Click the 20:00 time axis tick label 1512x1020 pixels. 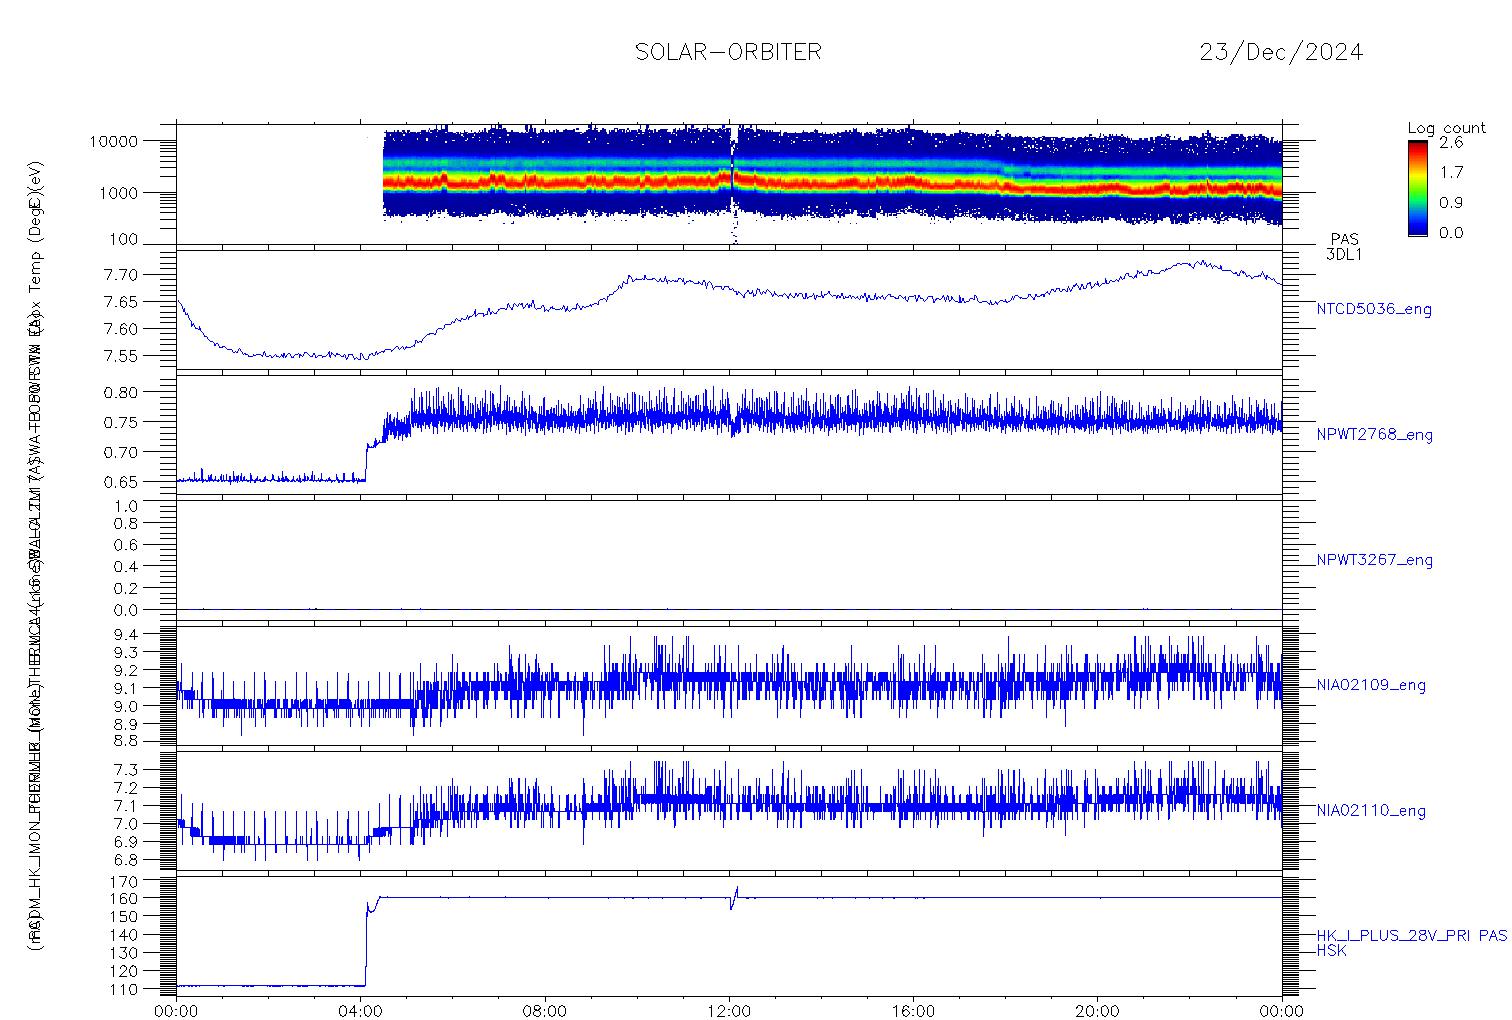click(x=1098, y=1011)
